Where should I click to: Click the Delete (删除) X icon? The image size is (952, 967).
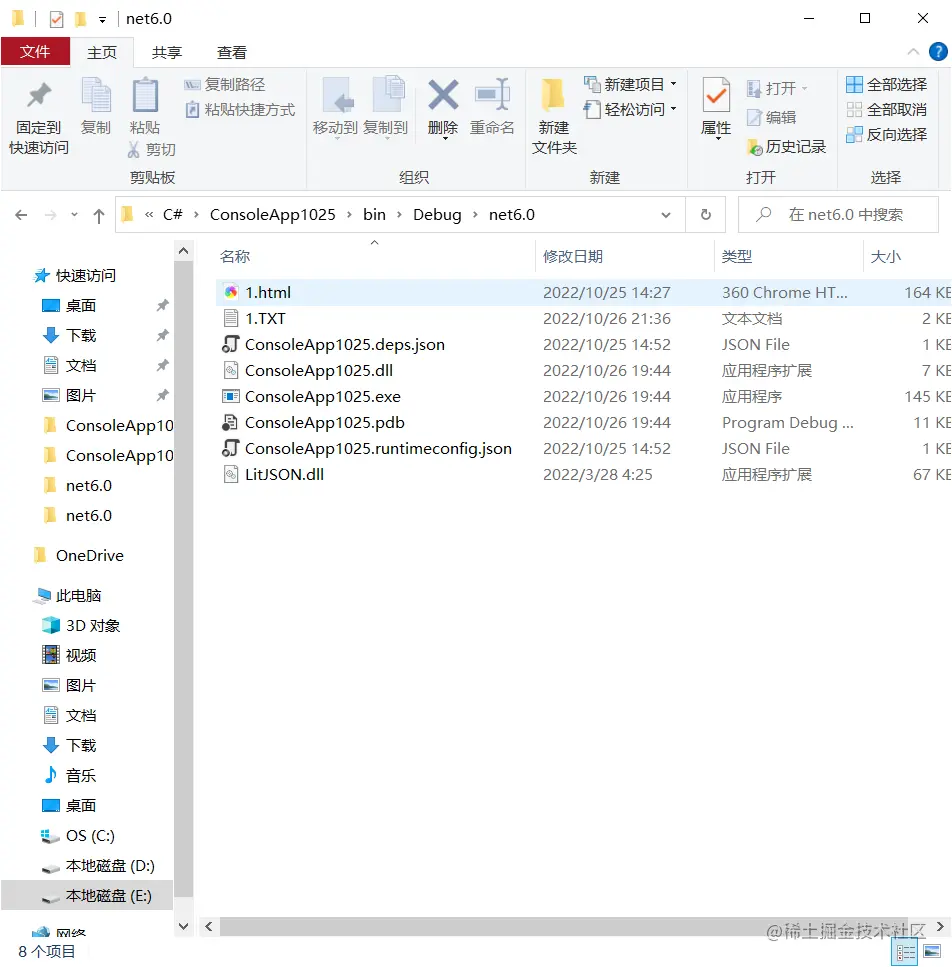[x=443, y=94]
